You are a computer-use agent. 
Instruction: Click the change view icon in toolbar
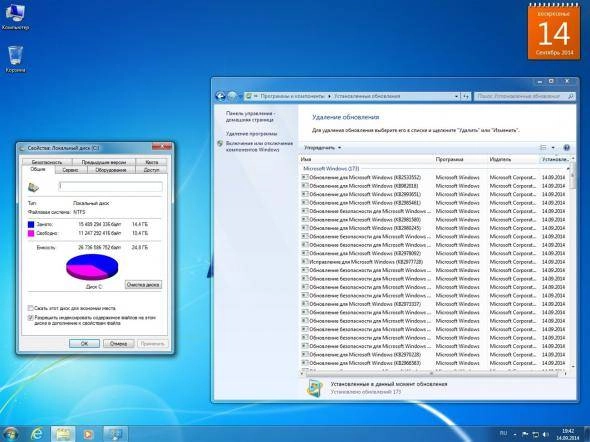(543, 148)
